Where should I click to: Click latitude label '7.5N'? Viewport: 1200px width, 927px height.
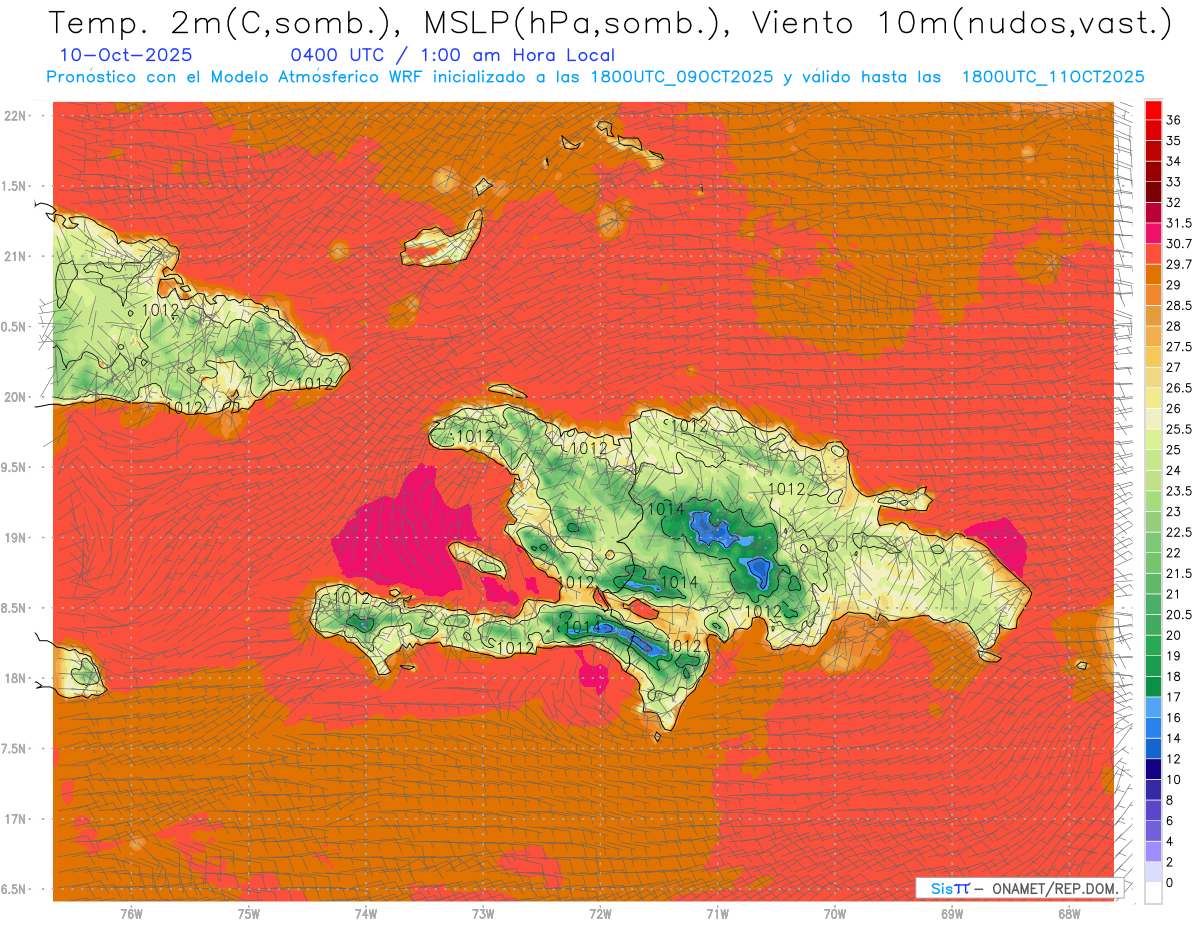pos(13,749)
